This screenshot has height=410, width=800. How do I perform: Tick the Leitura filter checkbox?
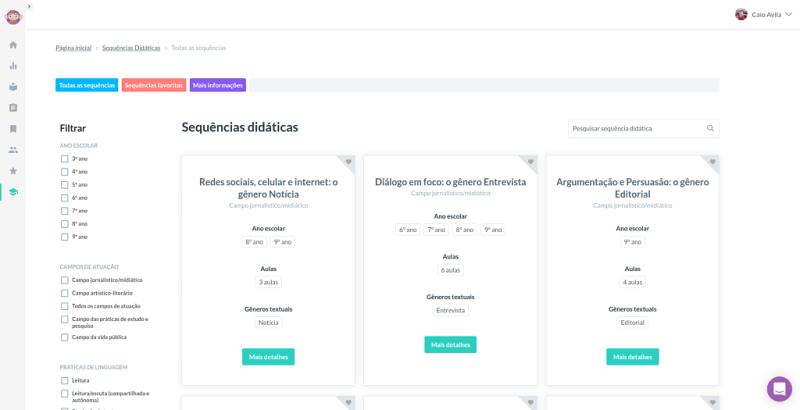[65, 381]
